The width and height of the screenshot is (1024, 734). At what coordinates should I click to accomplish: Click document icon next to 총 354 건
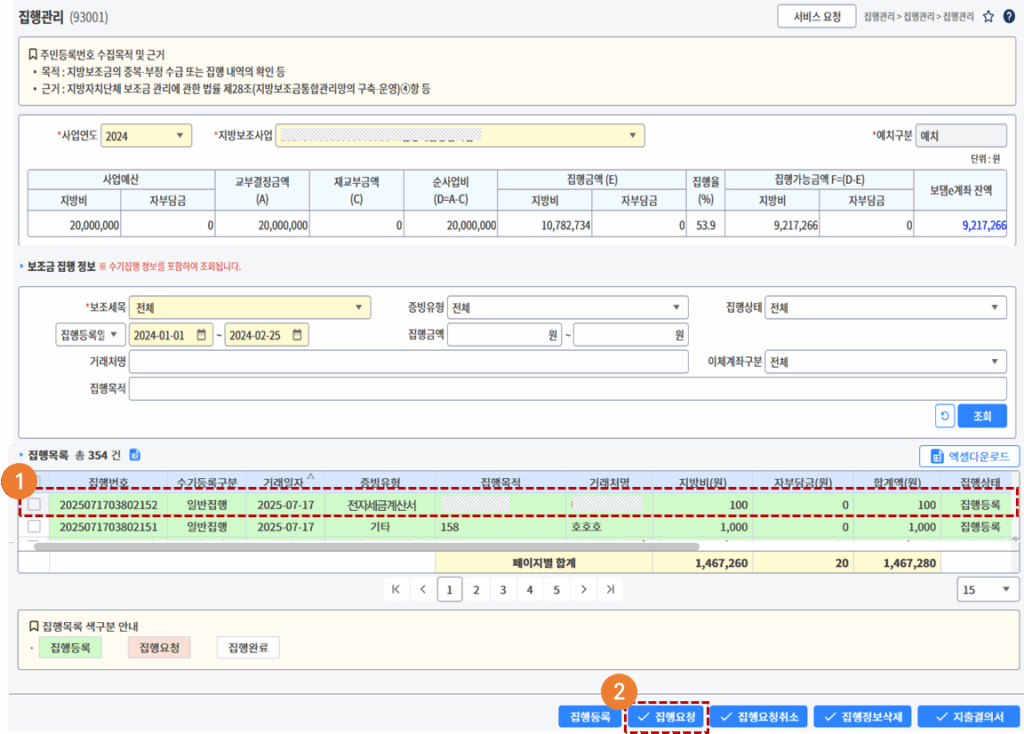(x=135, y=455)
